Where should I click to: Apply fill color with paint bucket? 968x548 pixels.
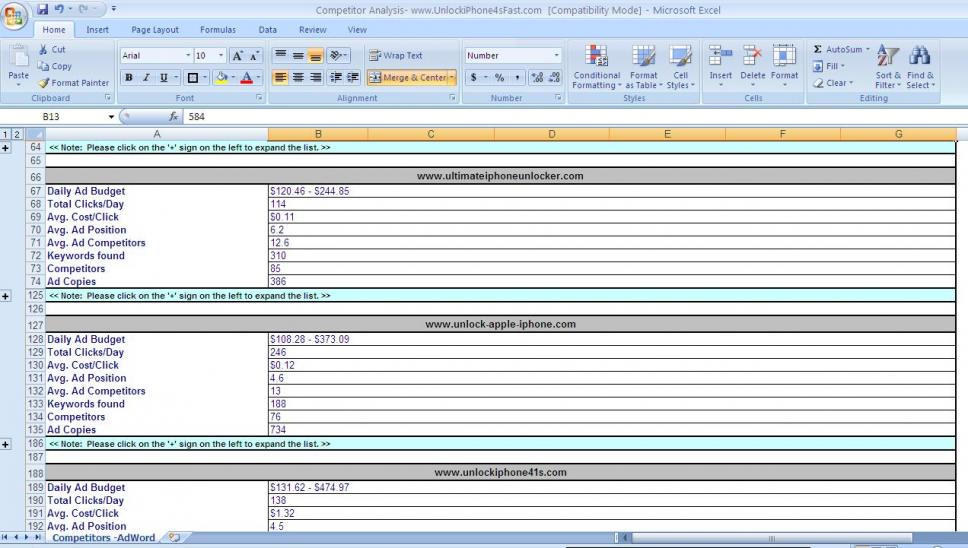coord(222,78)
